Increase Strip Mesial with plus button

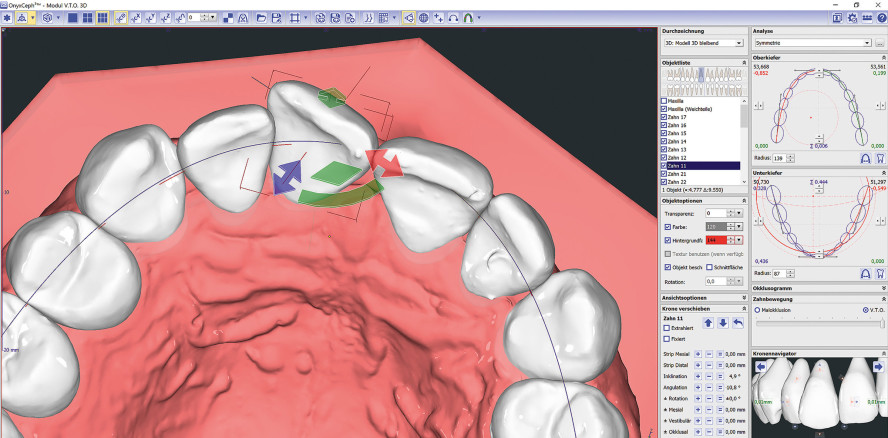point(698,354)
